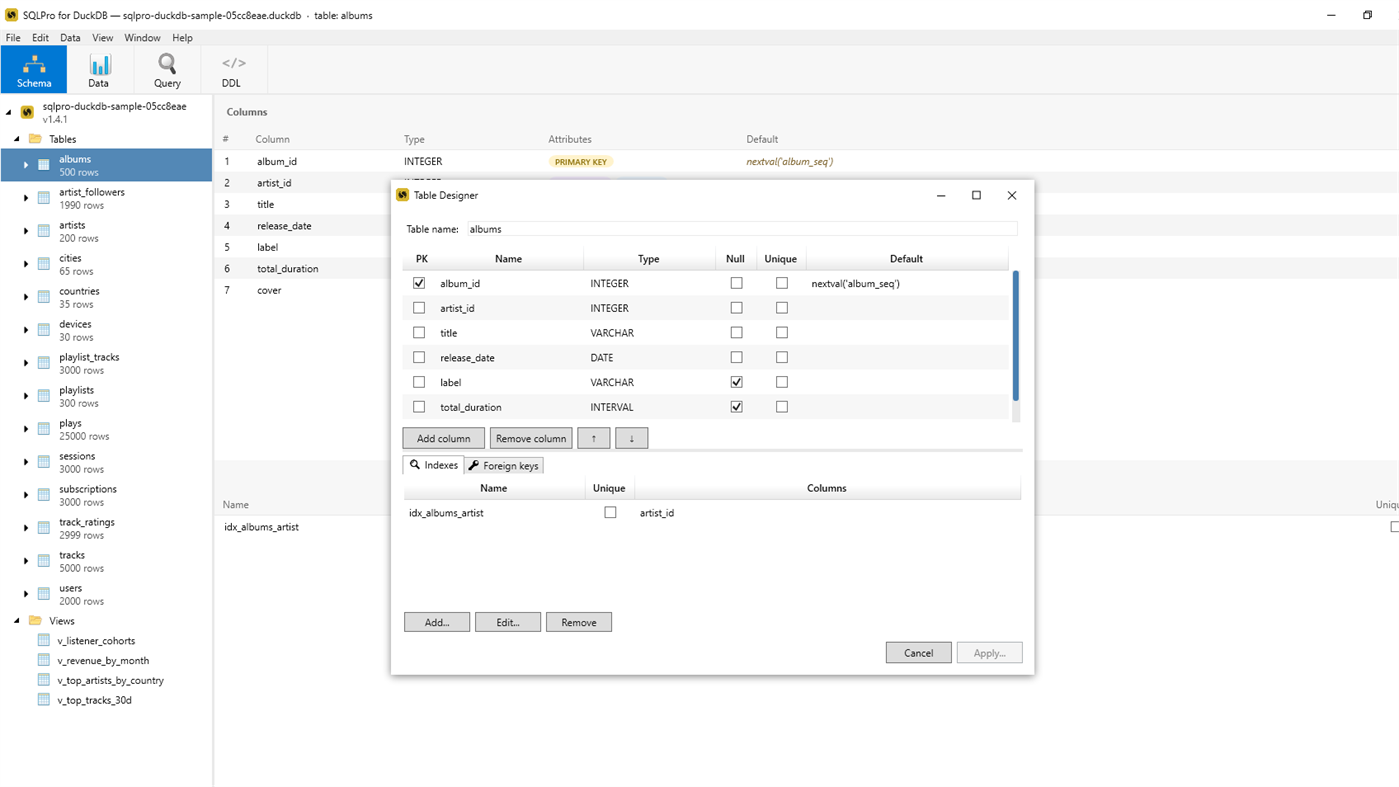
Task: Uncheck Null for the label column
Action: 737,382
